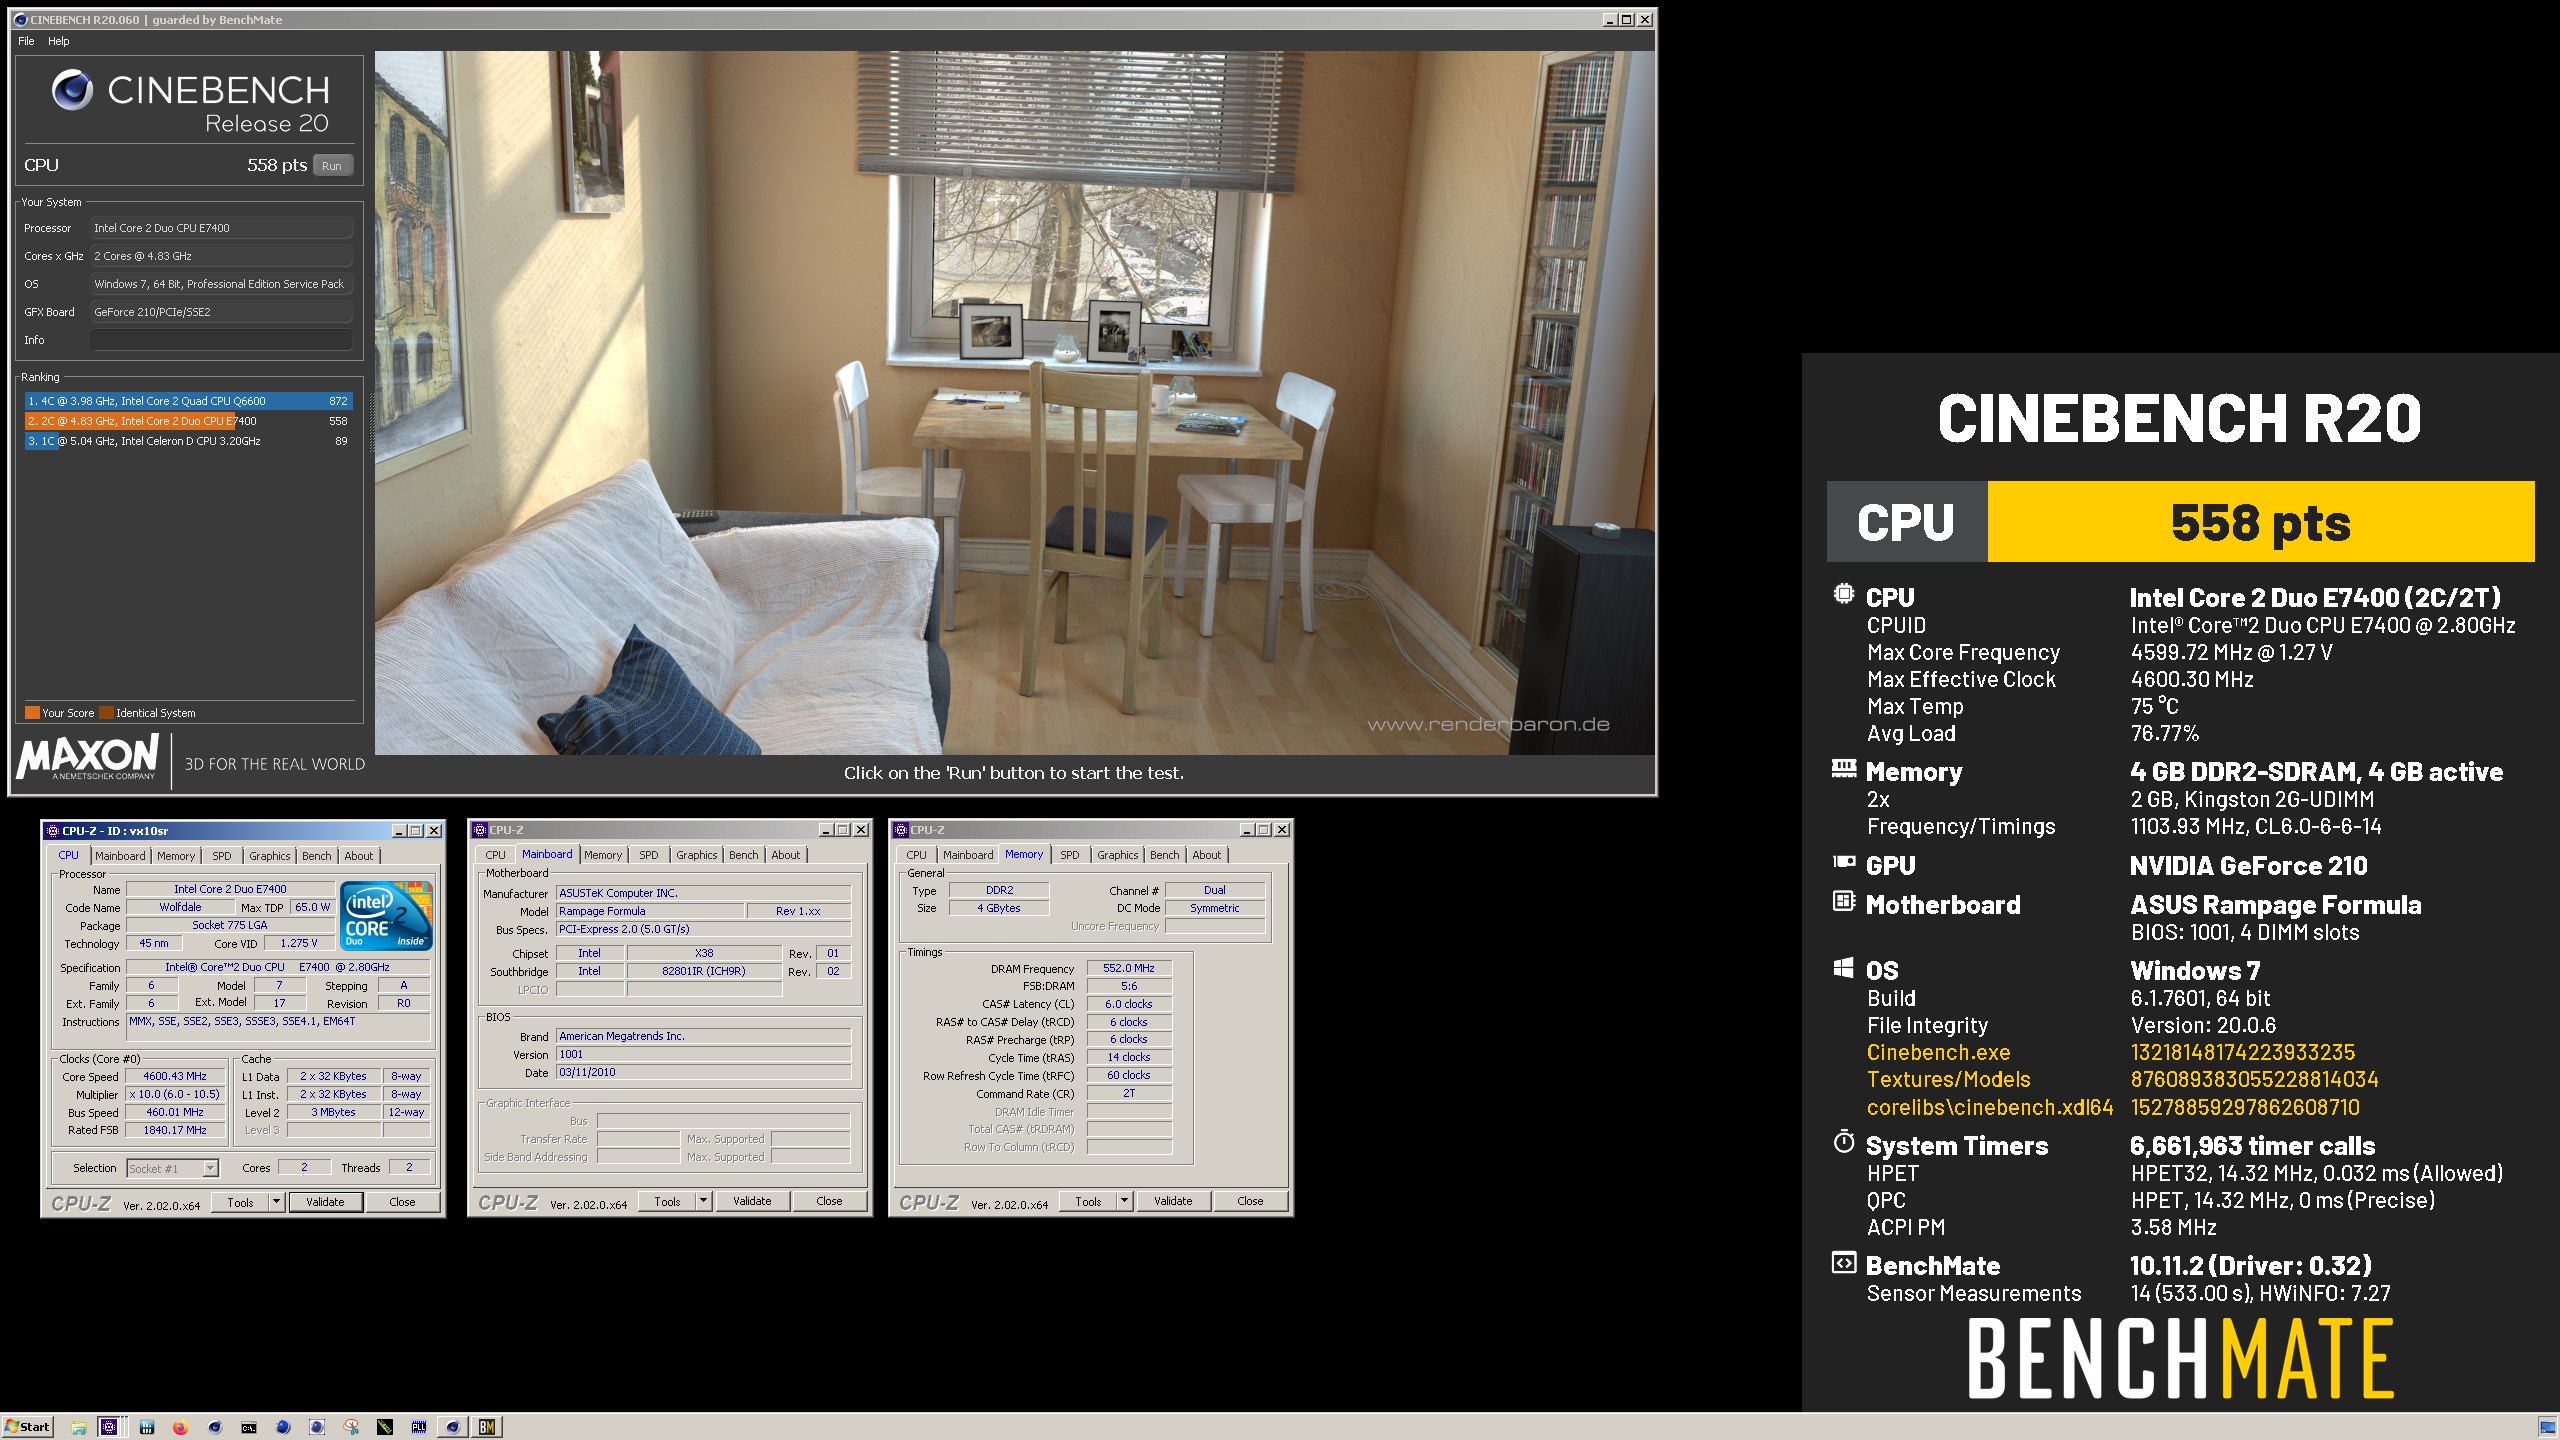Open Graphics tab in CPU-Z Memory window

coord(1118,855)
